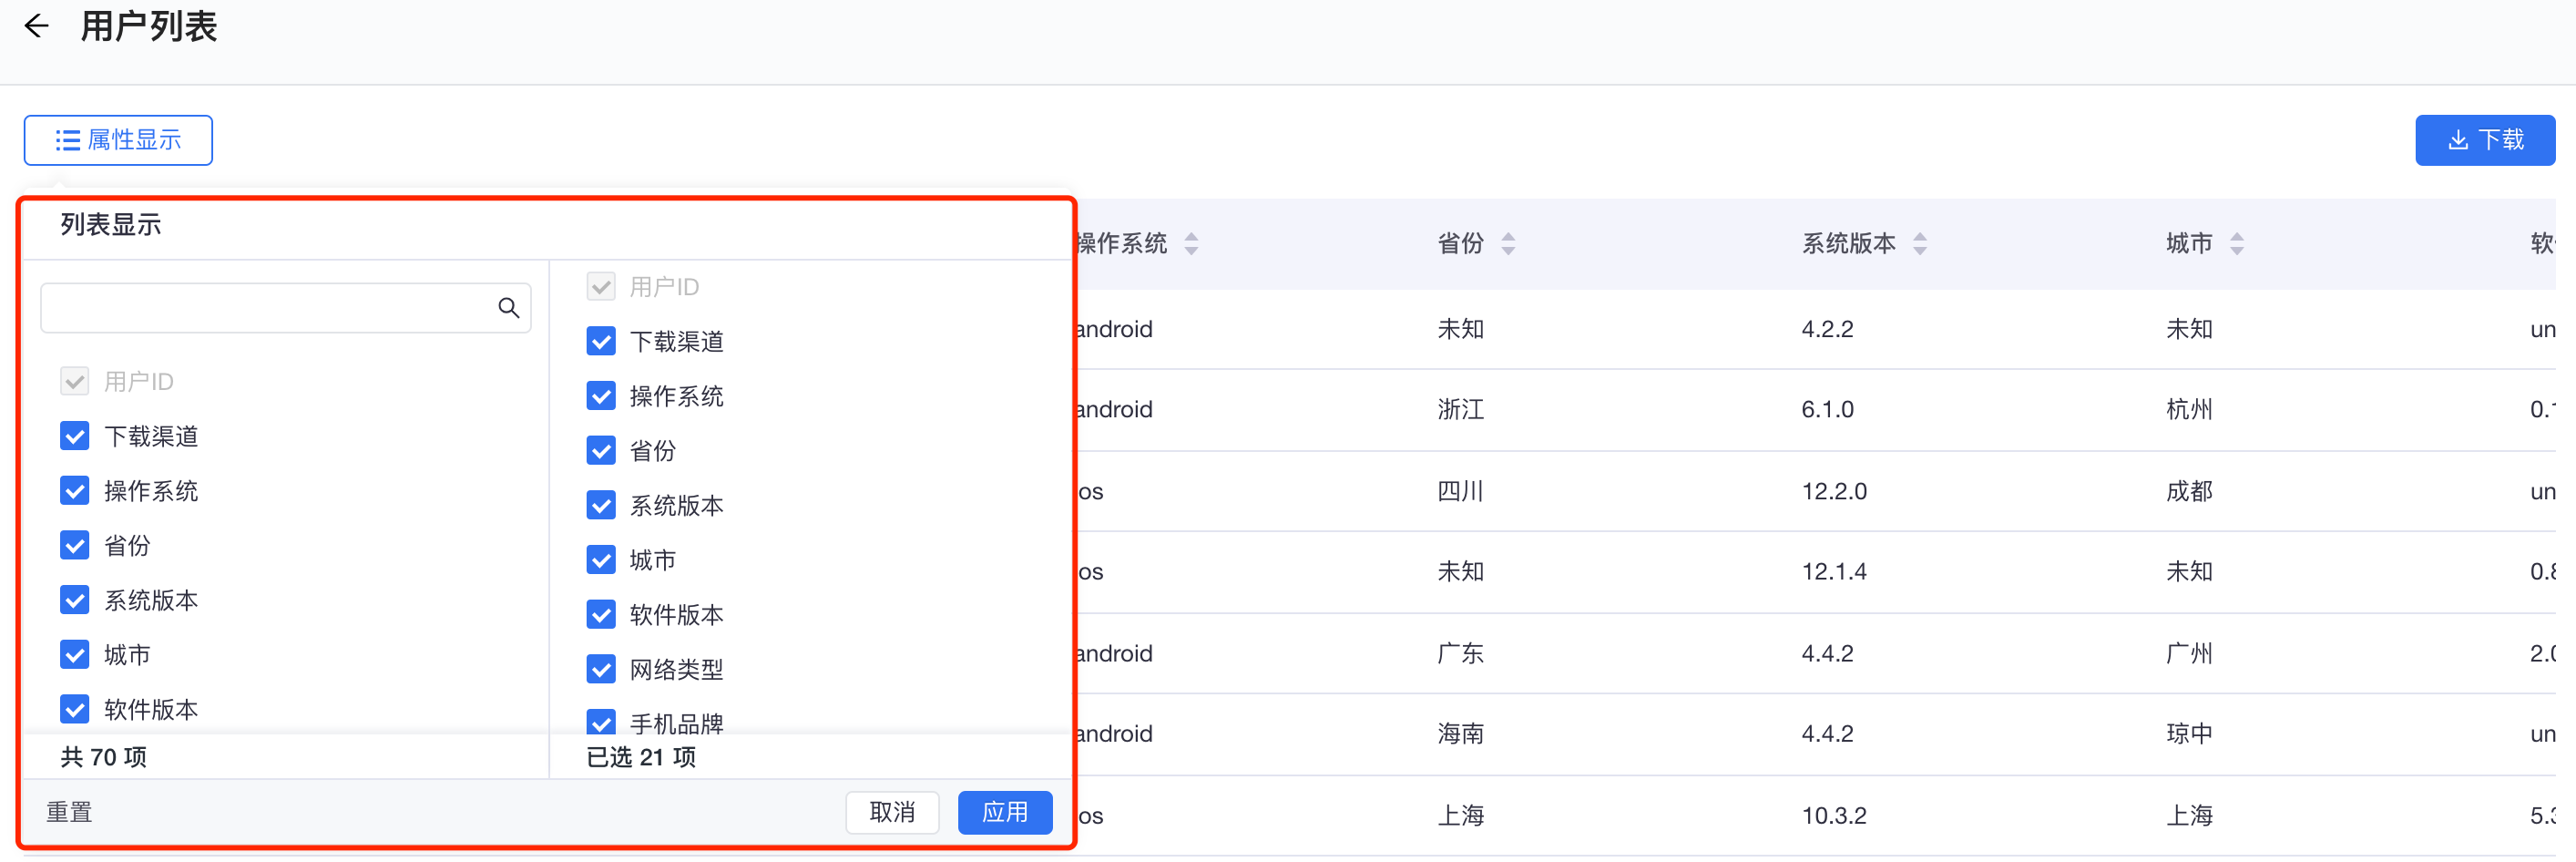This screenshot has height=862, width=2576.
Task: Uncheck 系统版本 in the selected column
Action: (x=601, y=505)
